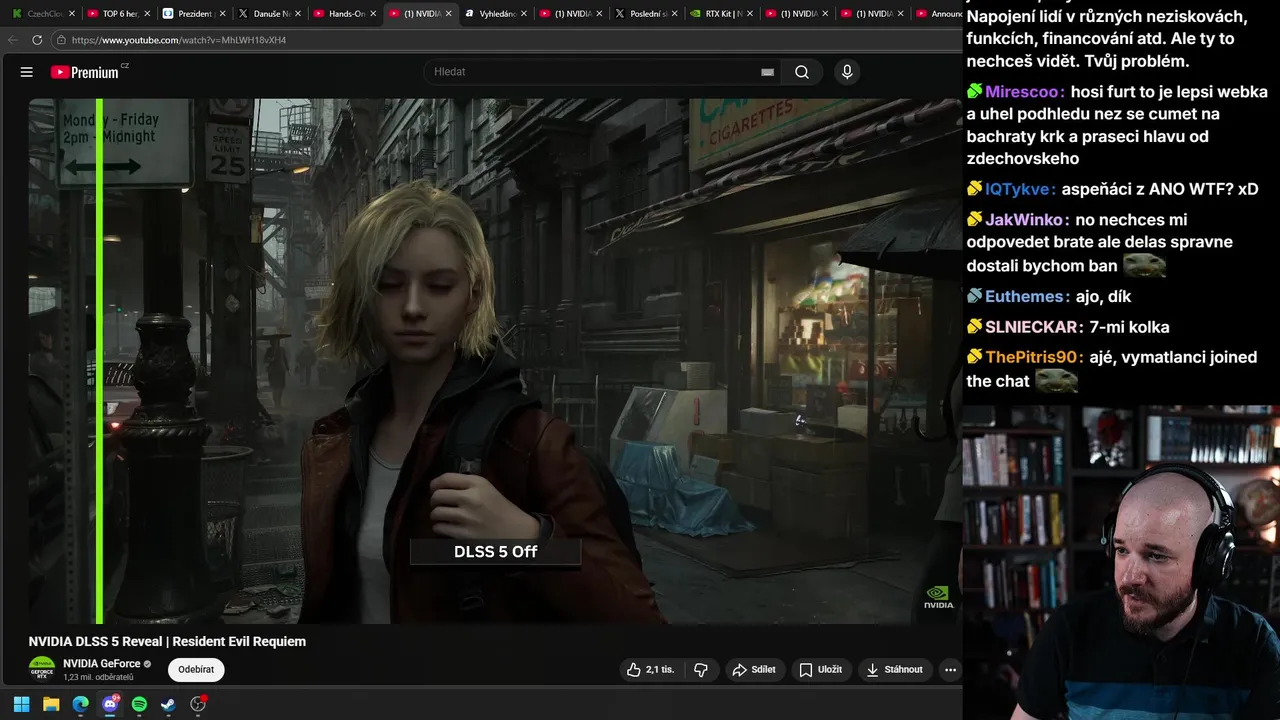Click chat username Mirescoo
1280x720 pixels.
point(1024,92)
